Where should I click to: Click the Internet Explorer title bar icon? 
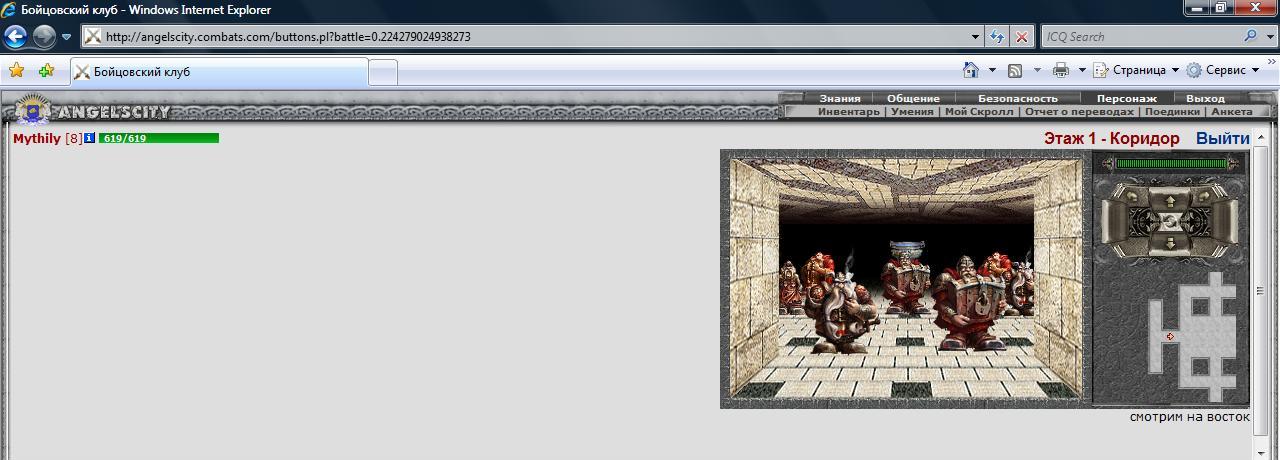[x=9, y=10]
